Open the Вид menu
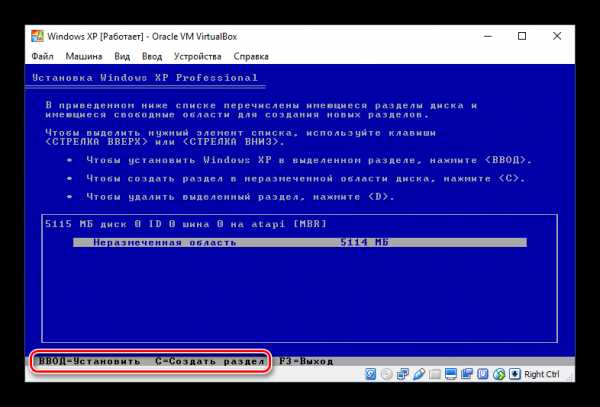 coord(122,56)
